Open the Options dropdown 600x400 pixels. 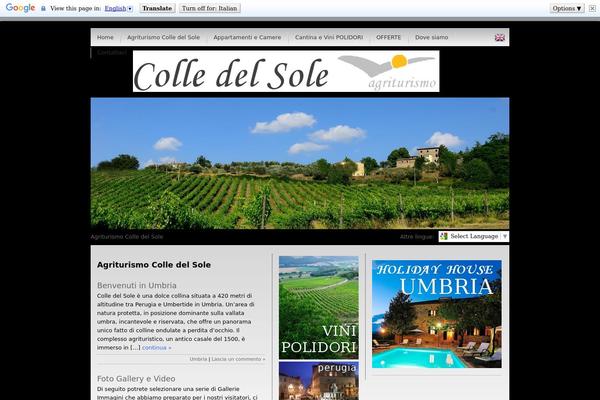click(567, 8)
